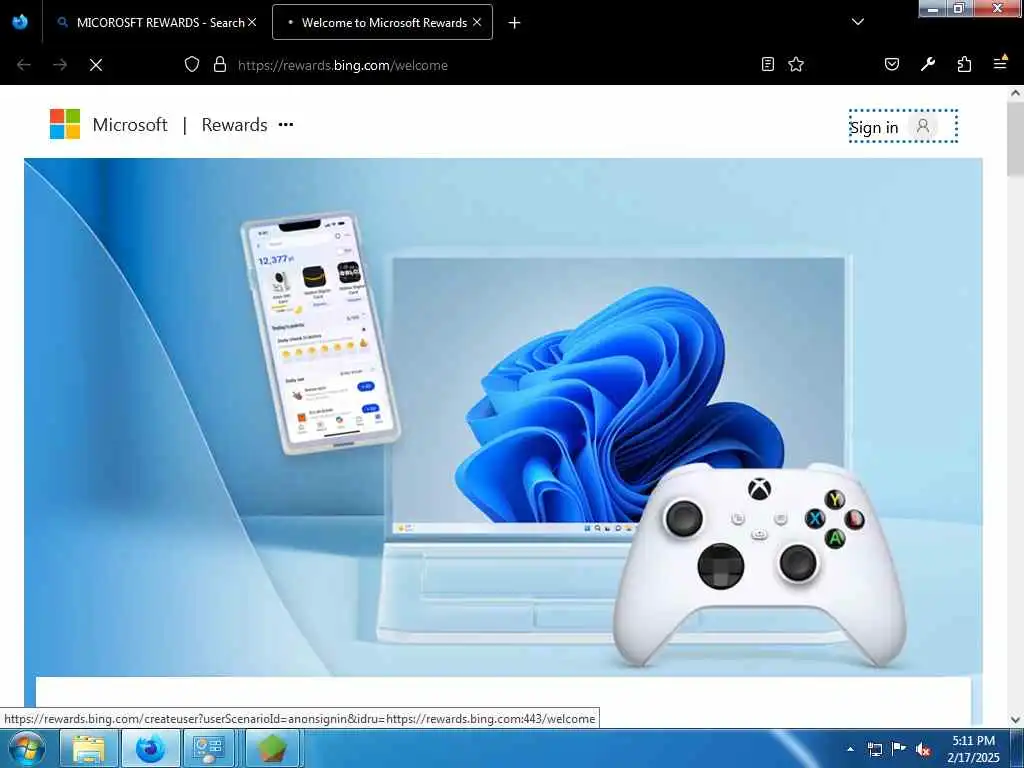Open the extensions puzzle icon

[x=964, y=64]
